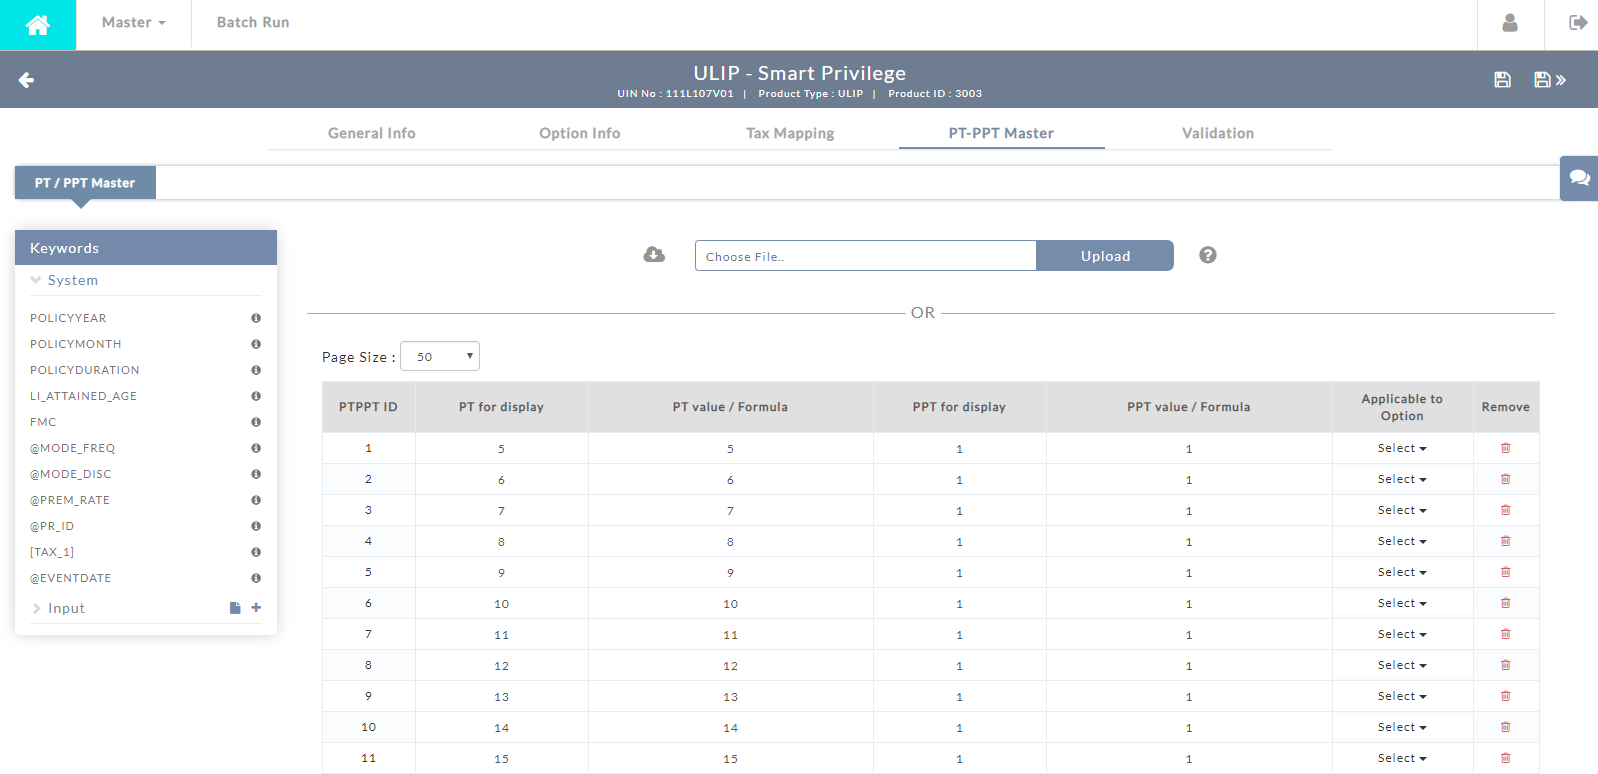Click the Upload button
This screenshot has width=1598, height=774.
click(1105, 256)
